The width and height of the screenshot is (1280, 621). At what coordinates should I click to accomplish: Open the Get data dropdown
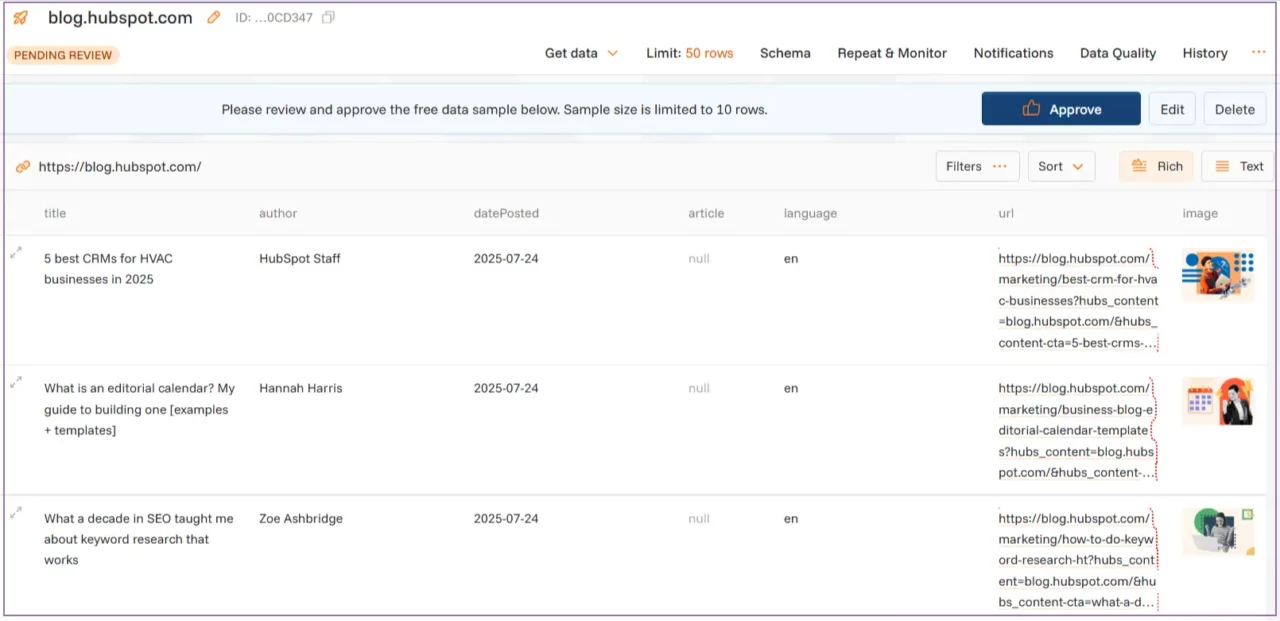581,53
